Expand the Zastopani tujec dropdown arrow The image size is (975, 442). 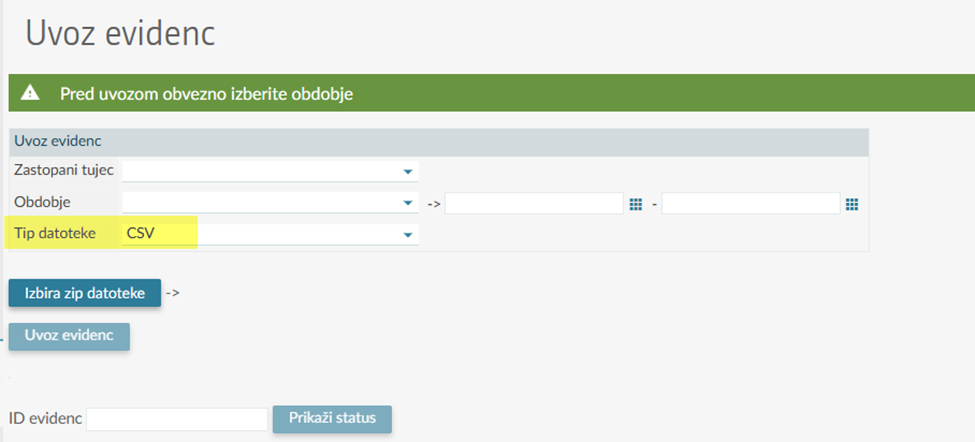tap(407, 172)
